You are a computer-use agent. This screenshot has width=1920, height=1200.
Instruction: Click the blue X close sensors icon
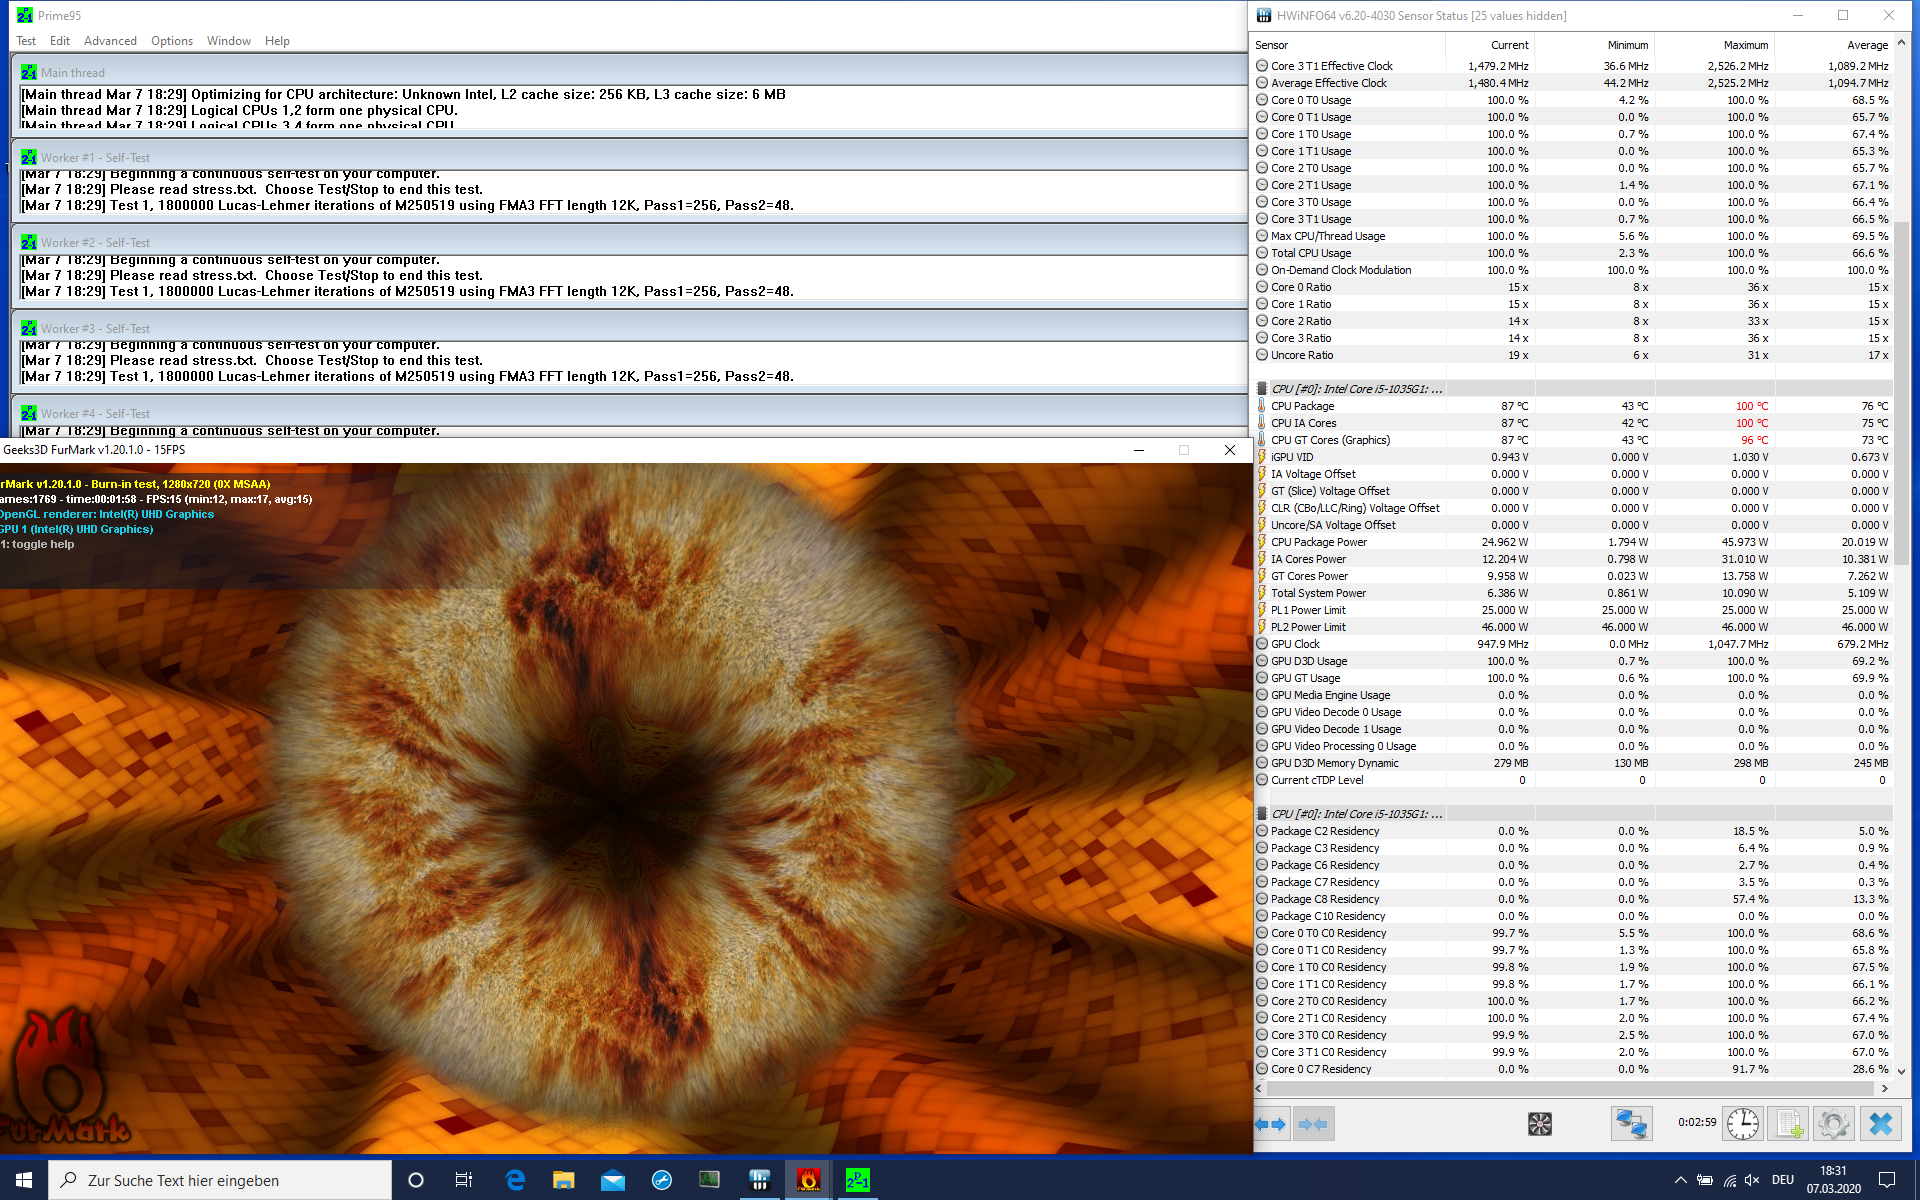(1880, 1124)
